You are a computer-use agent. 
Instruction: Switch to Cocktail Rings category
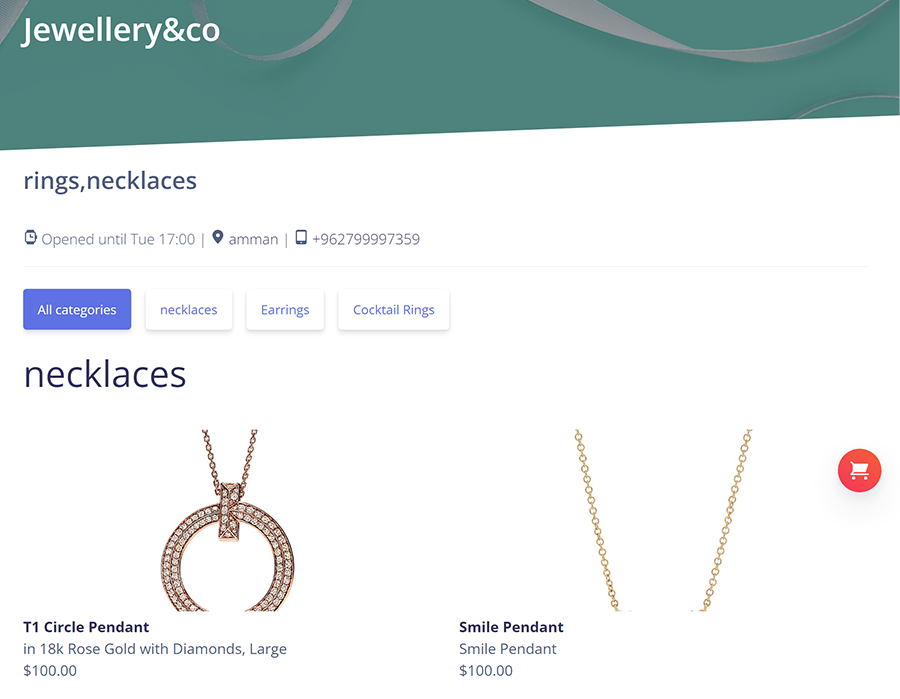click(394, 310)
